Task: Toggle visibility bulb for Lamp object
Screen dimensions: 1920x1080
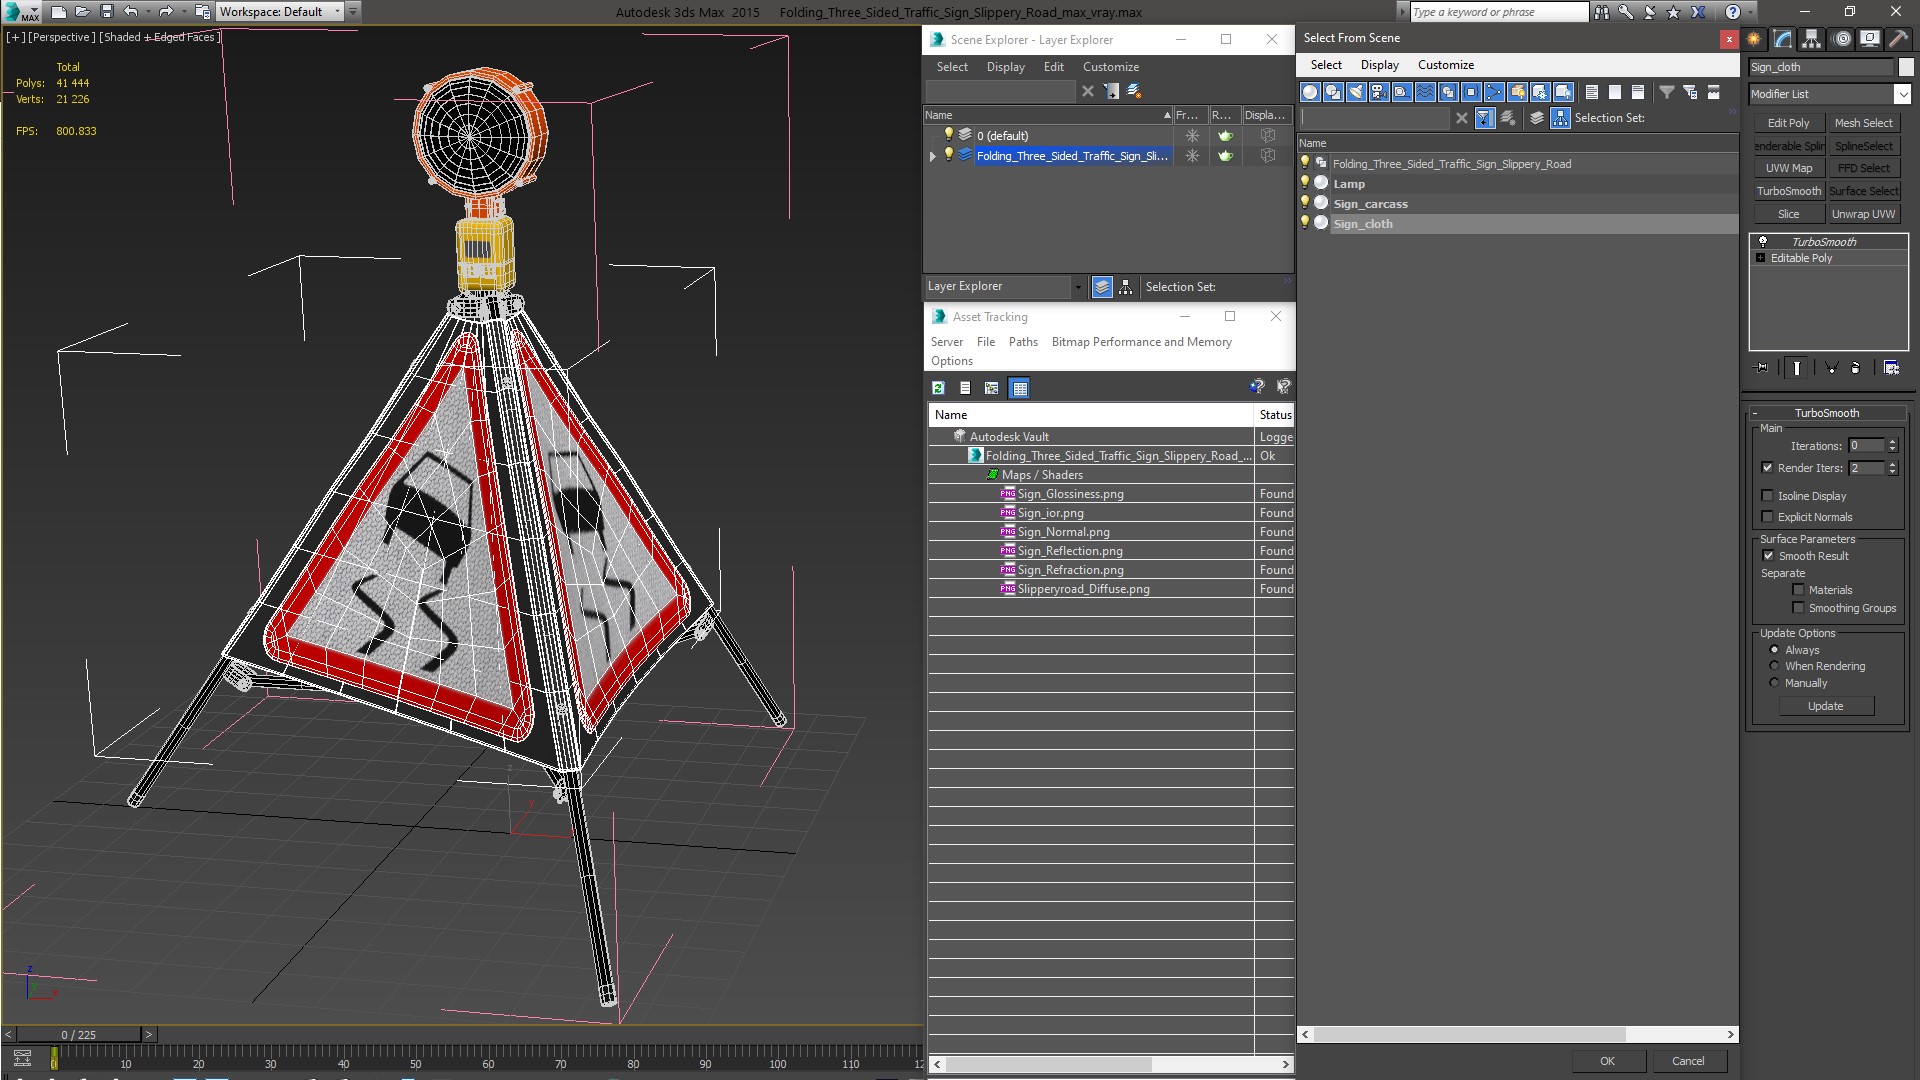Action: coord(1305,183)
